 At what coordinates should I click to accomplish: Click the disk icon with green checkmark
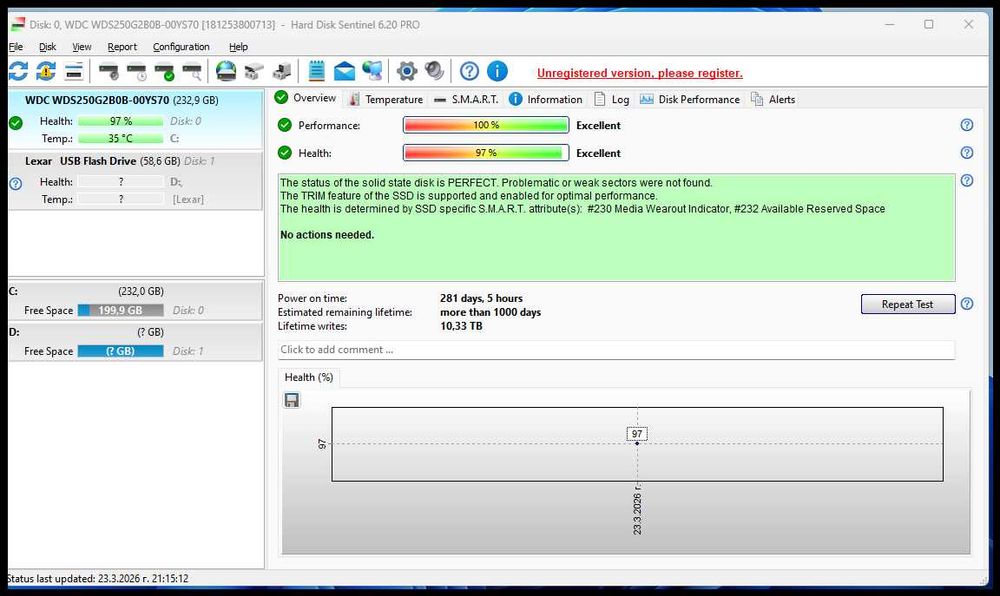click(x=165, y=71)
